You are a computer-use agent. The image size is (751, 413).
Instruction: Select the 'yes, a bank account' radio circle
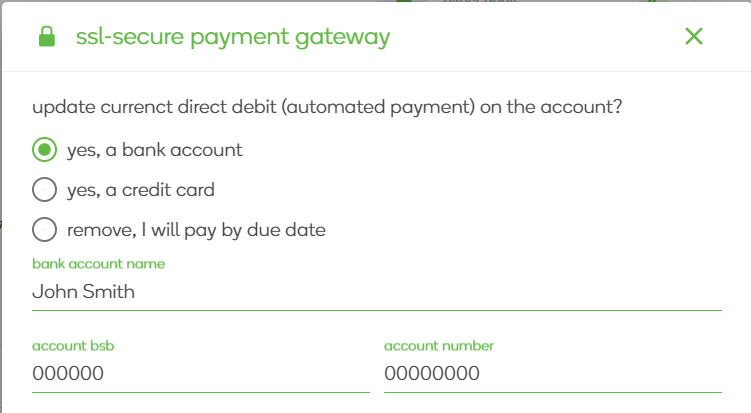point(45,150)
